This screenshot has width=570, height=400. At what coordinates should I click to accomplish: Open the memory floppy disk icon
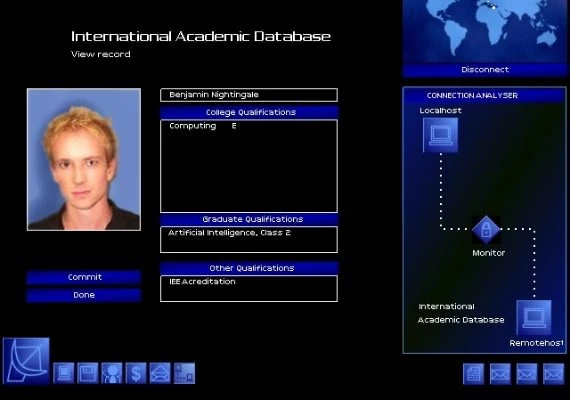click(x=88, y=373)
